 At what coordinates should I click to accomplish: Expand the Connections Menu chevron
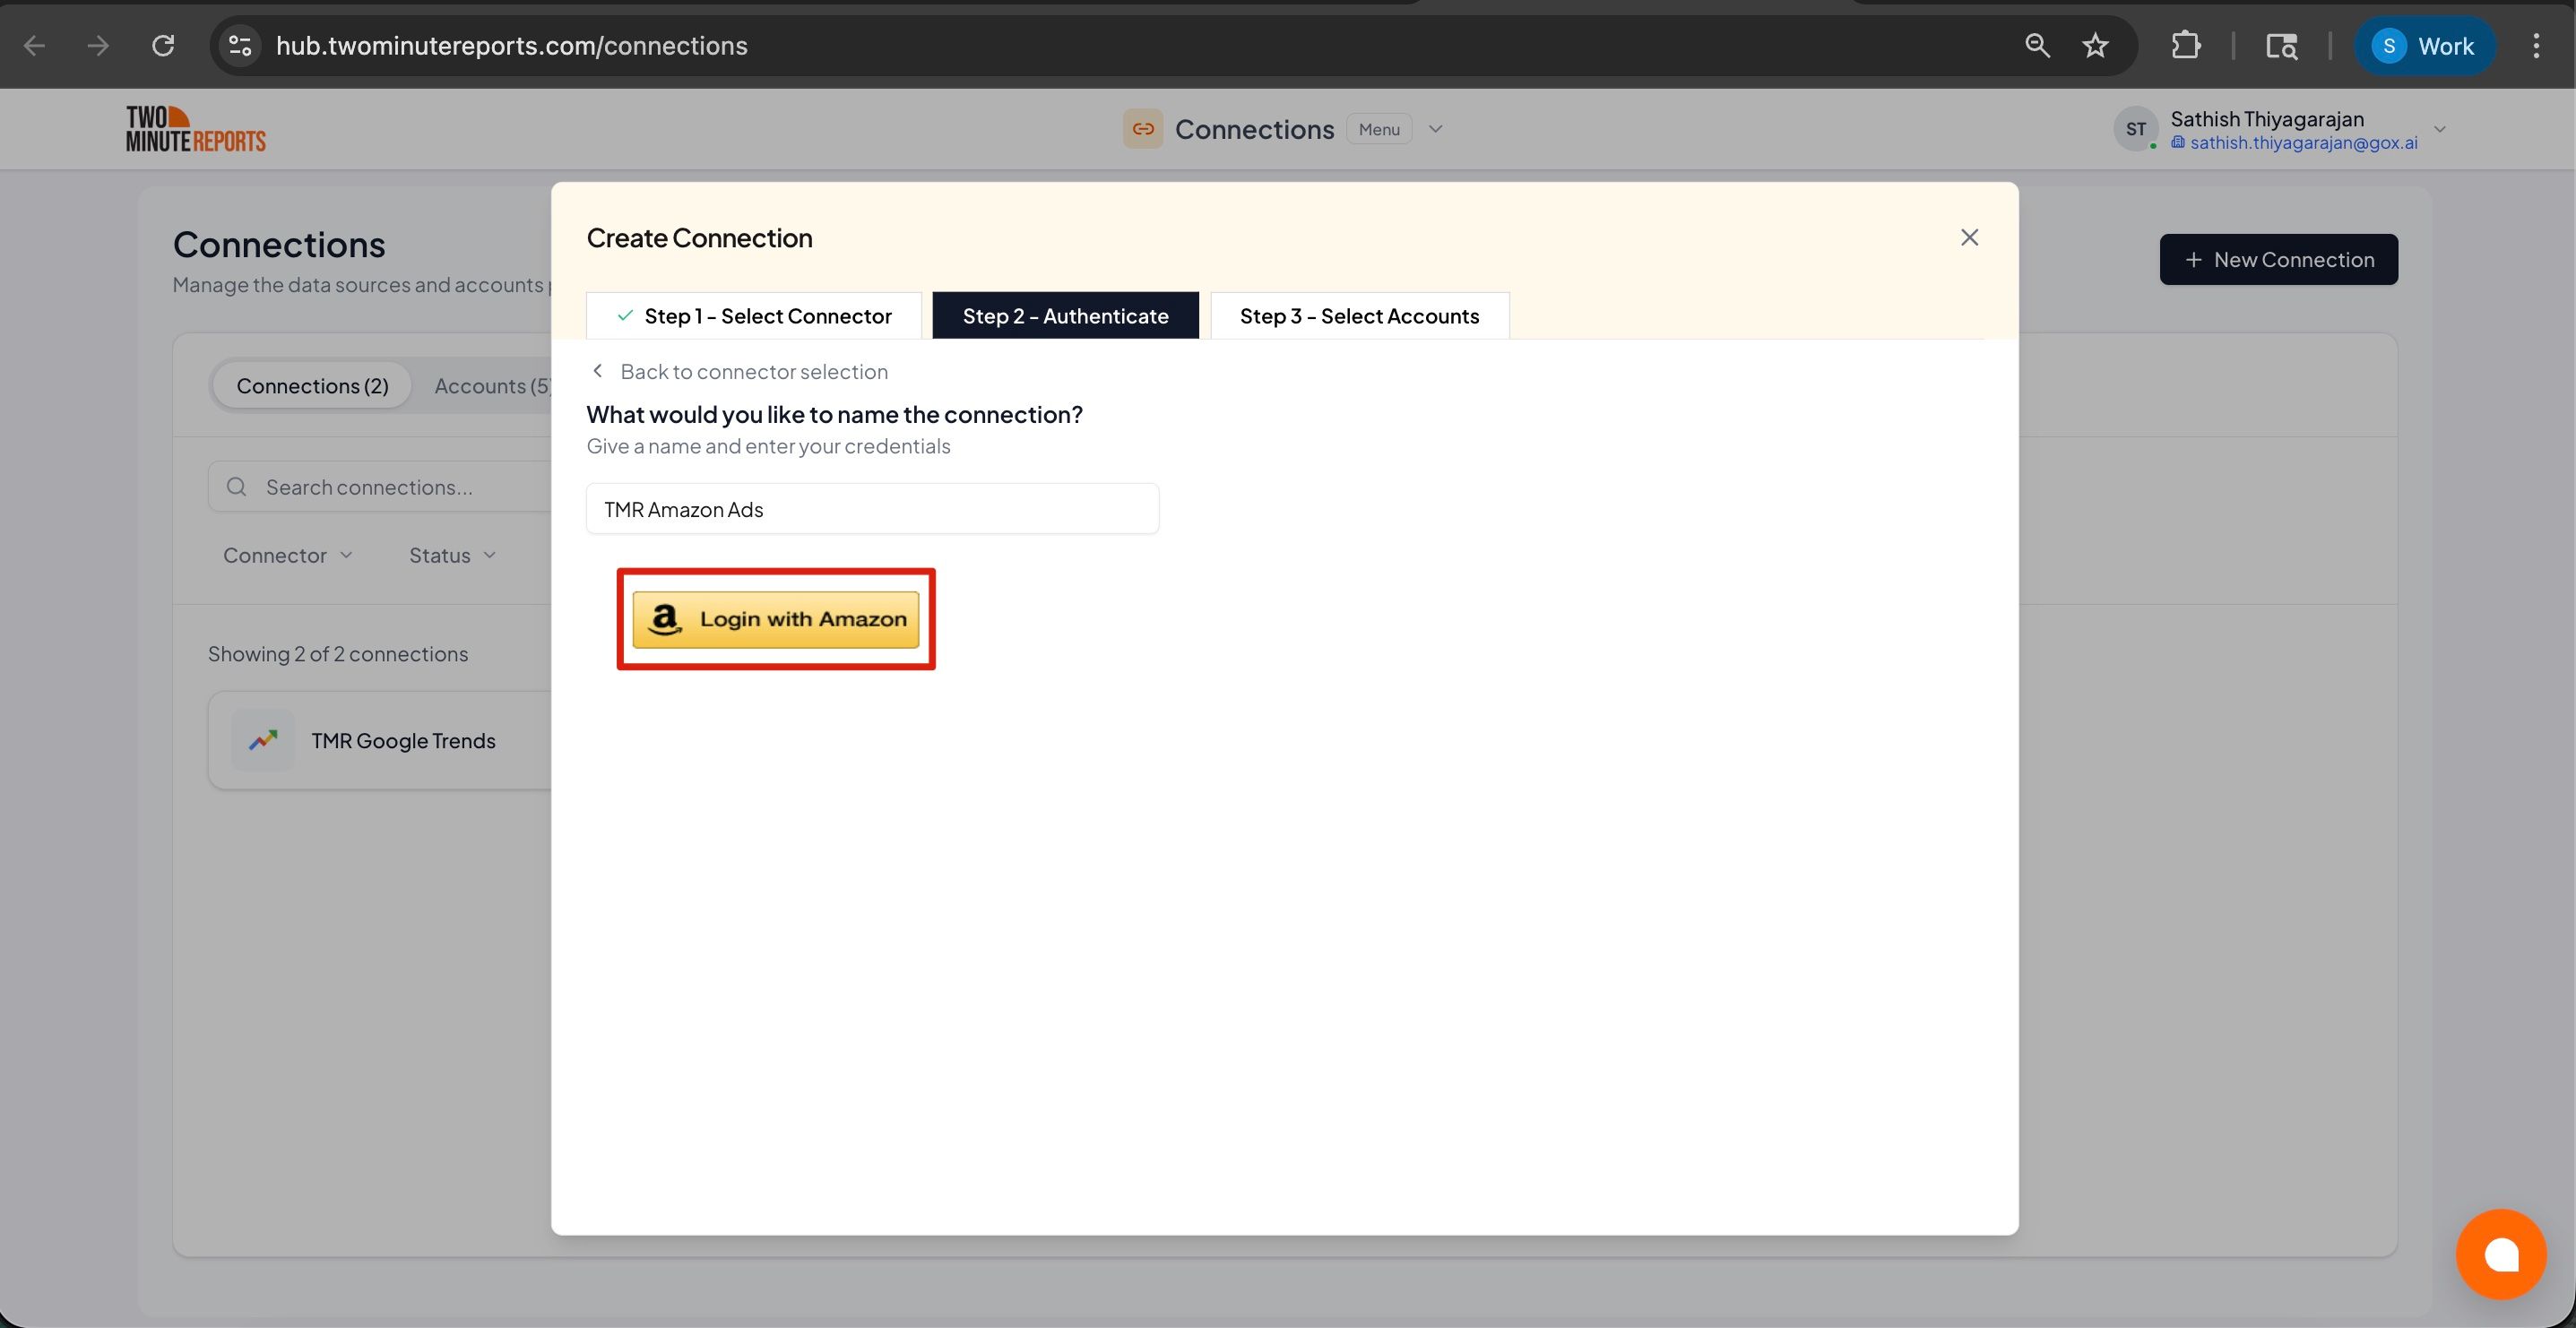[x=1435, y=128]
